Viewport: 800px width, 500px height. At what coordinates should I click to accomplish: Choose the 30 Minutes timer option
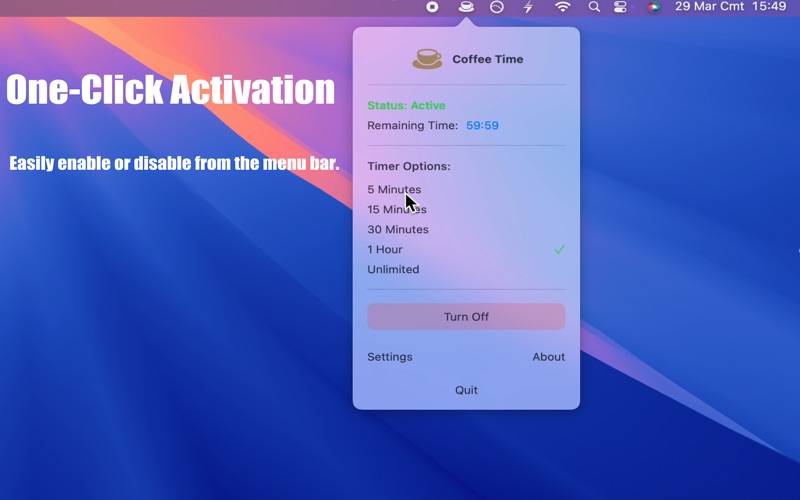coord(398,230)
